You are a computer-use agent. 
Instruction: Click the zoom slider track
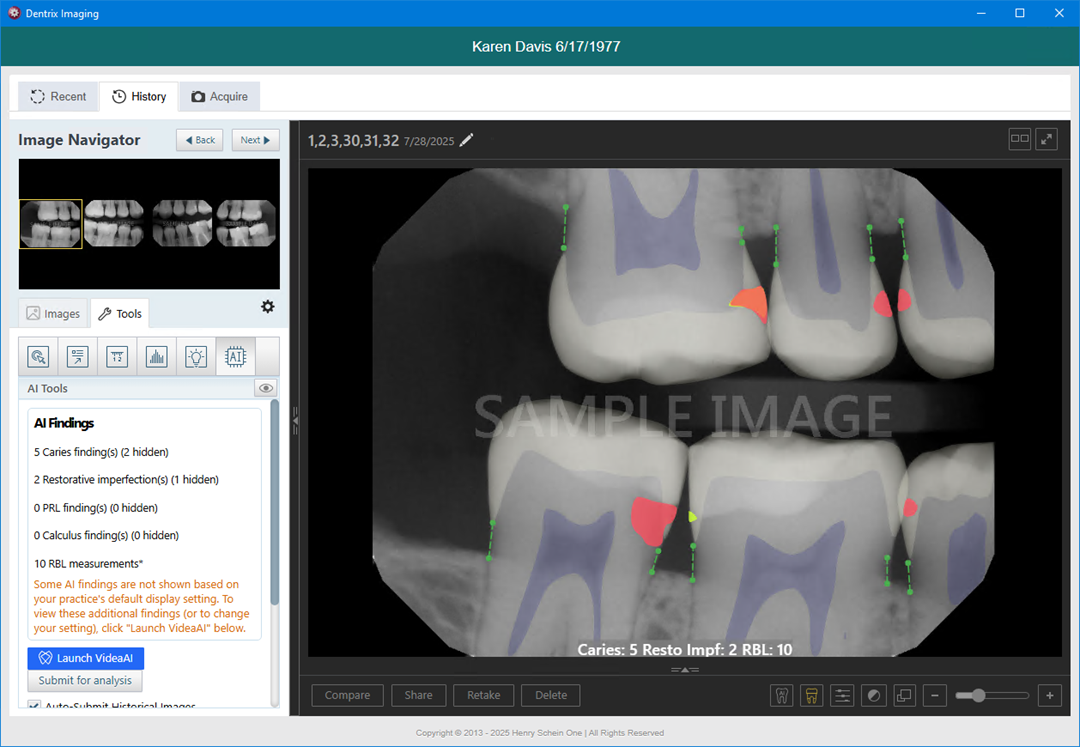point(1005,695)
